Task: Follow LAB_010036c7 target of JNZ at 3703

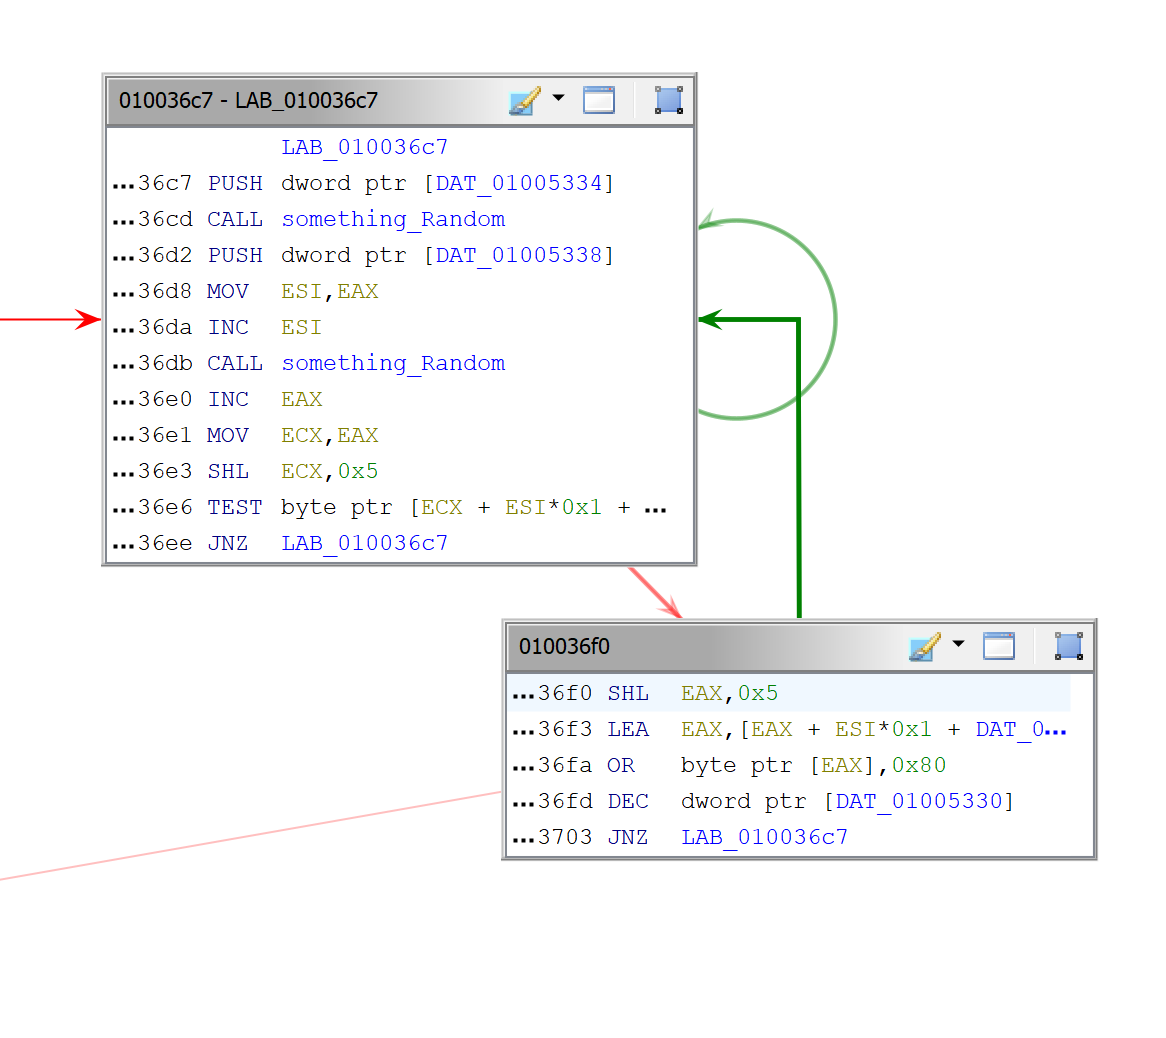Action: point(764,837)
